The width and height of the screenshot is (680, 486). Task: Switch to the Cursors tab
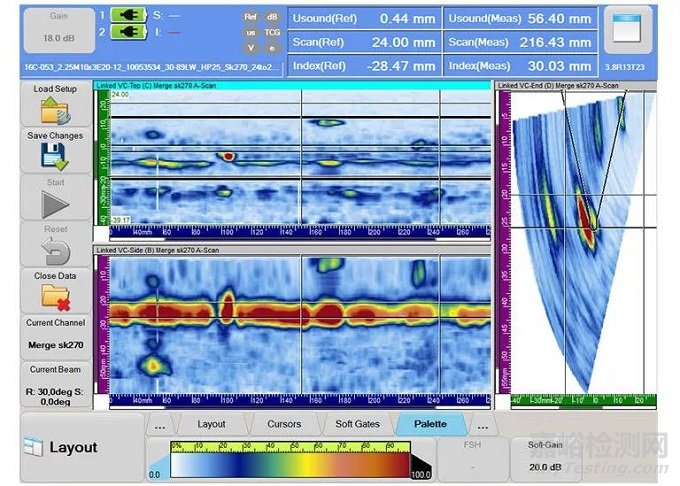click(x=284, y=424)
